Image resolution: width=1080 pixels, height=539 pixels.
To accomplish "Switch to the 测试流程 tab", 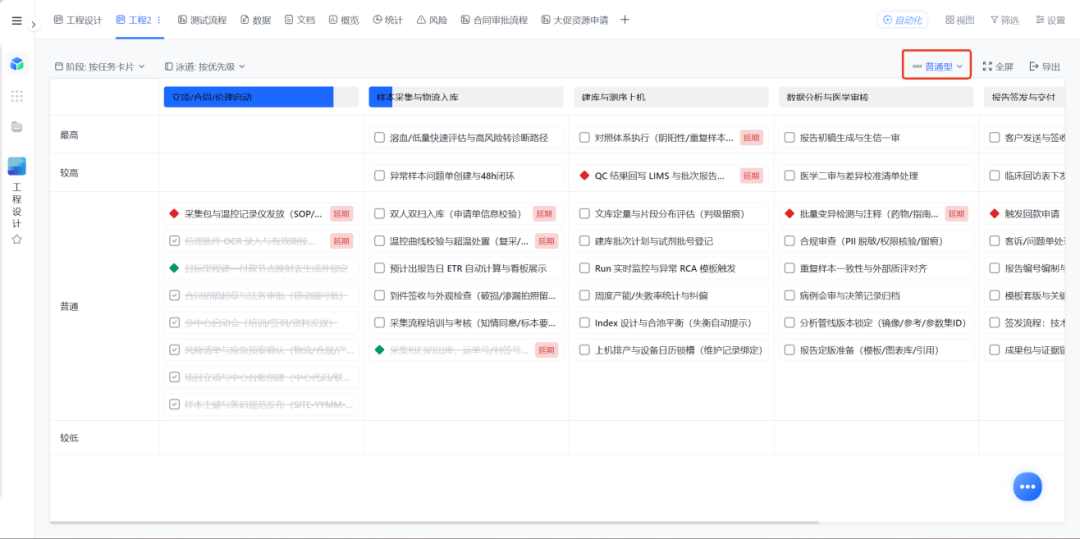I will pyautogui.click(x=202, y=20).
